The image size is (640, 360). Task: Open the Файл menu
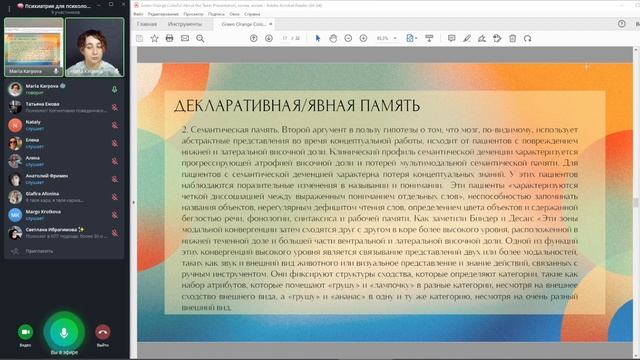click(138, 14)
